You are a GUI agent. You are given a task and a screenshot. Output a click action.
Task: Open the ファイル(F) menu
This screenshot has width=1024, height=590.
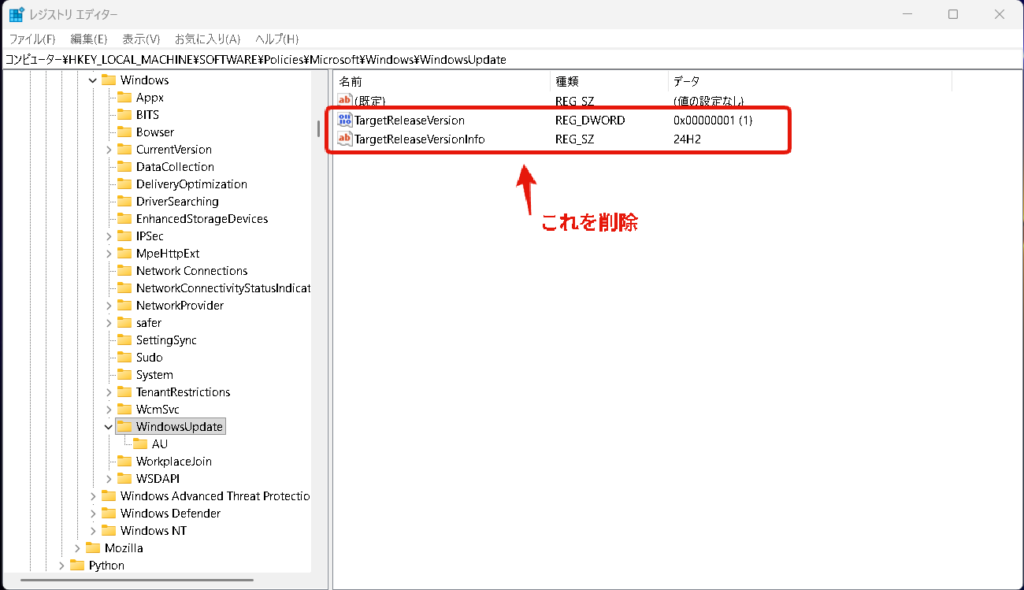pyautogui.click(x=32, y=39)
